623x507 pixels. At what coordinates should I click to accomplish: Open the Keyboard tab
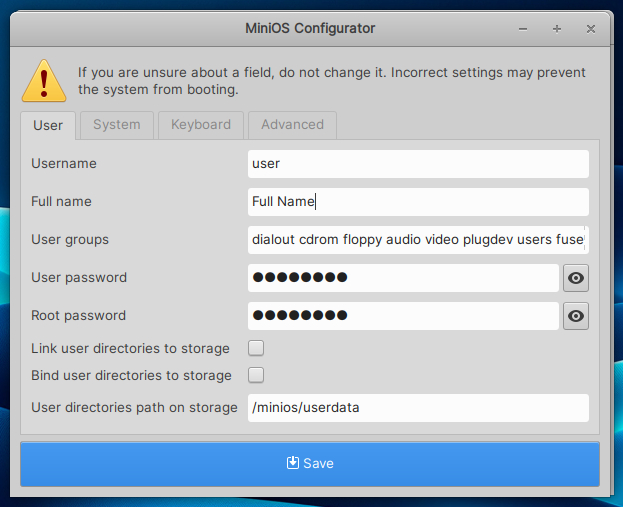pyautogui.click(x=200, y=125)
